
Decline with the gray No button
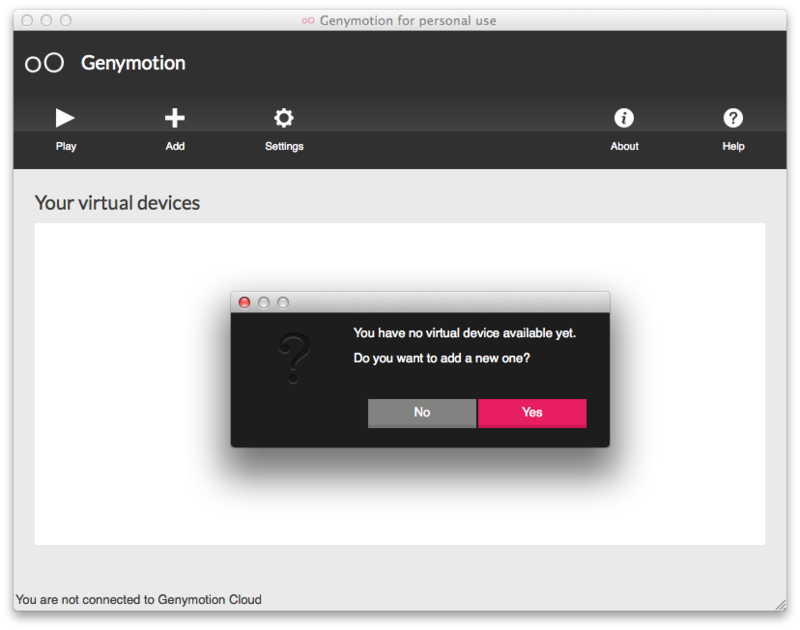point(421,413)
